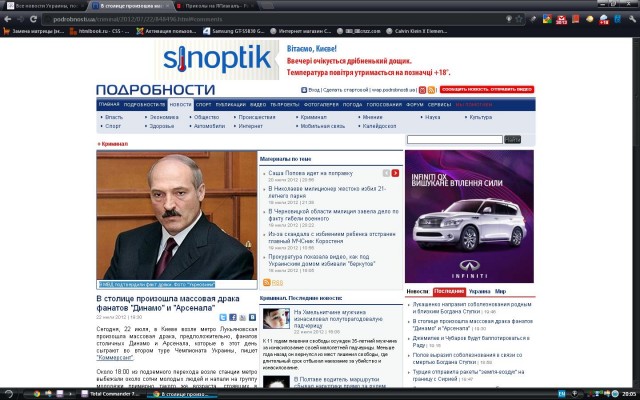Open ФОТОГАЛЕРЕЯ in the main navigation
This screenshot has height=400, width=640.
pyautogui.click(x=321, y=104)
